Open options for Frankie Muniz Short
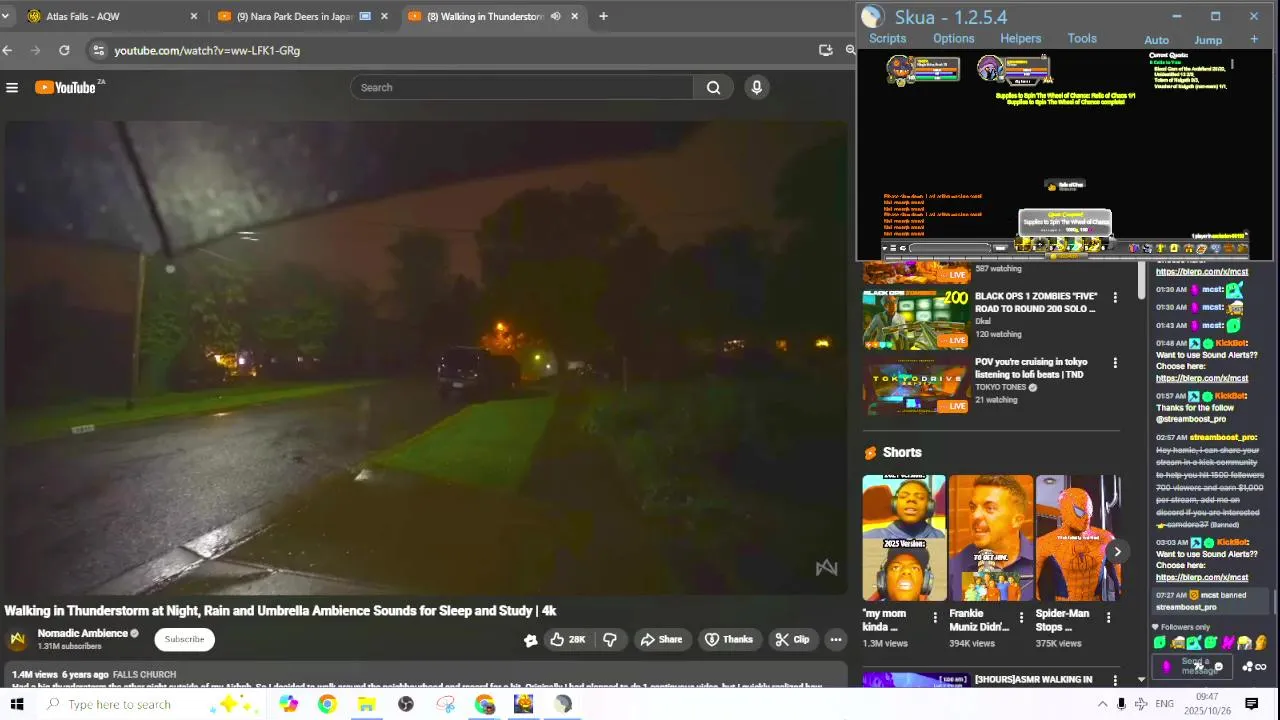Image resolution: width=1280 pixels, height=720 pixels. pos(1021,618)
